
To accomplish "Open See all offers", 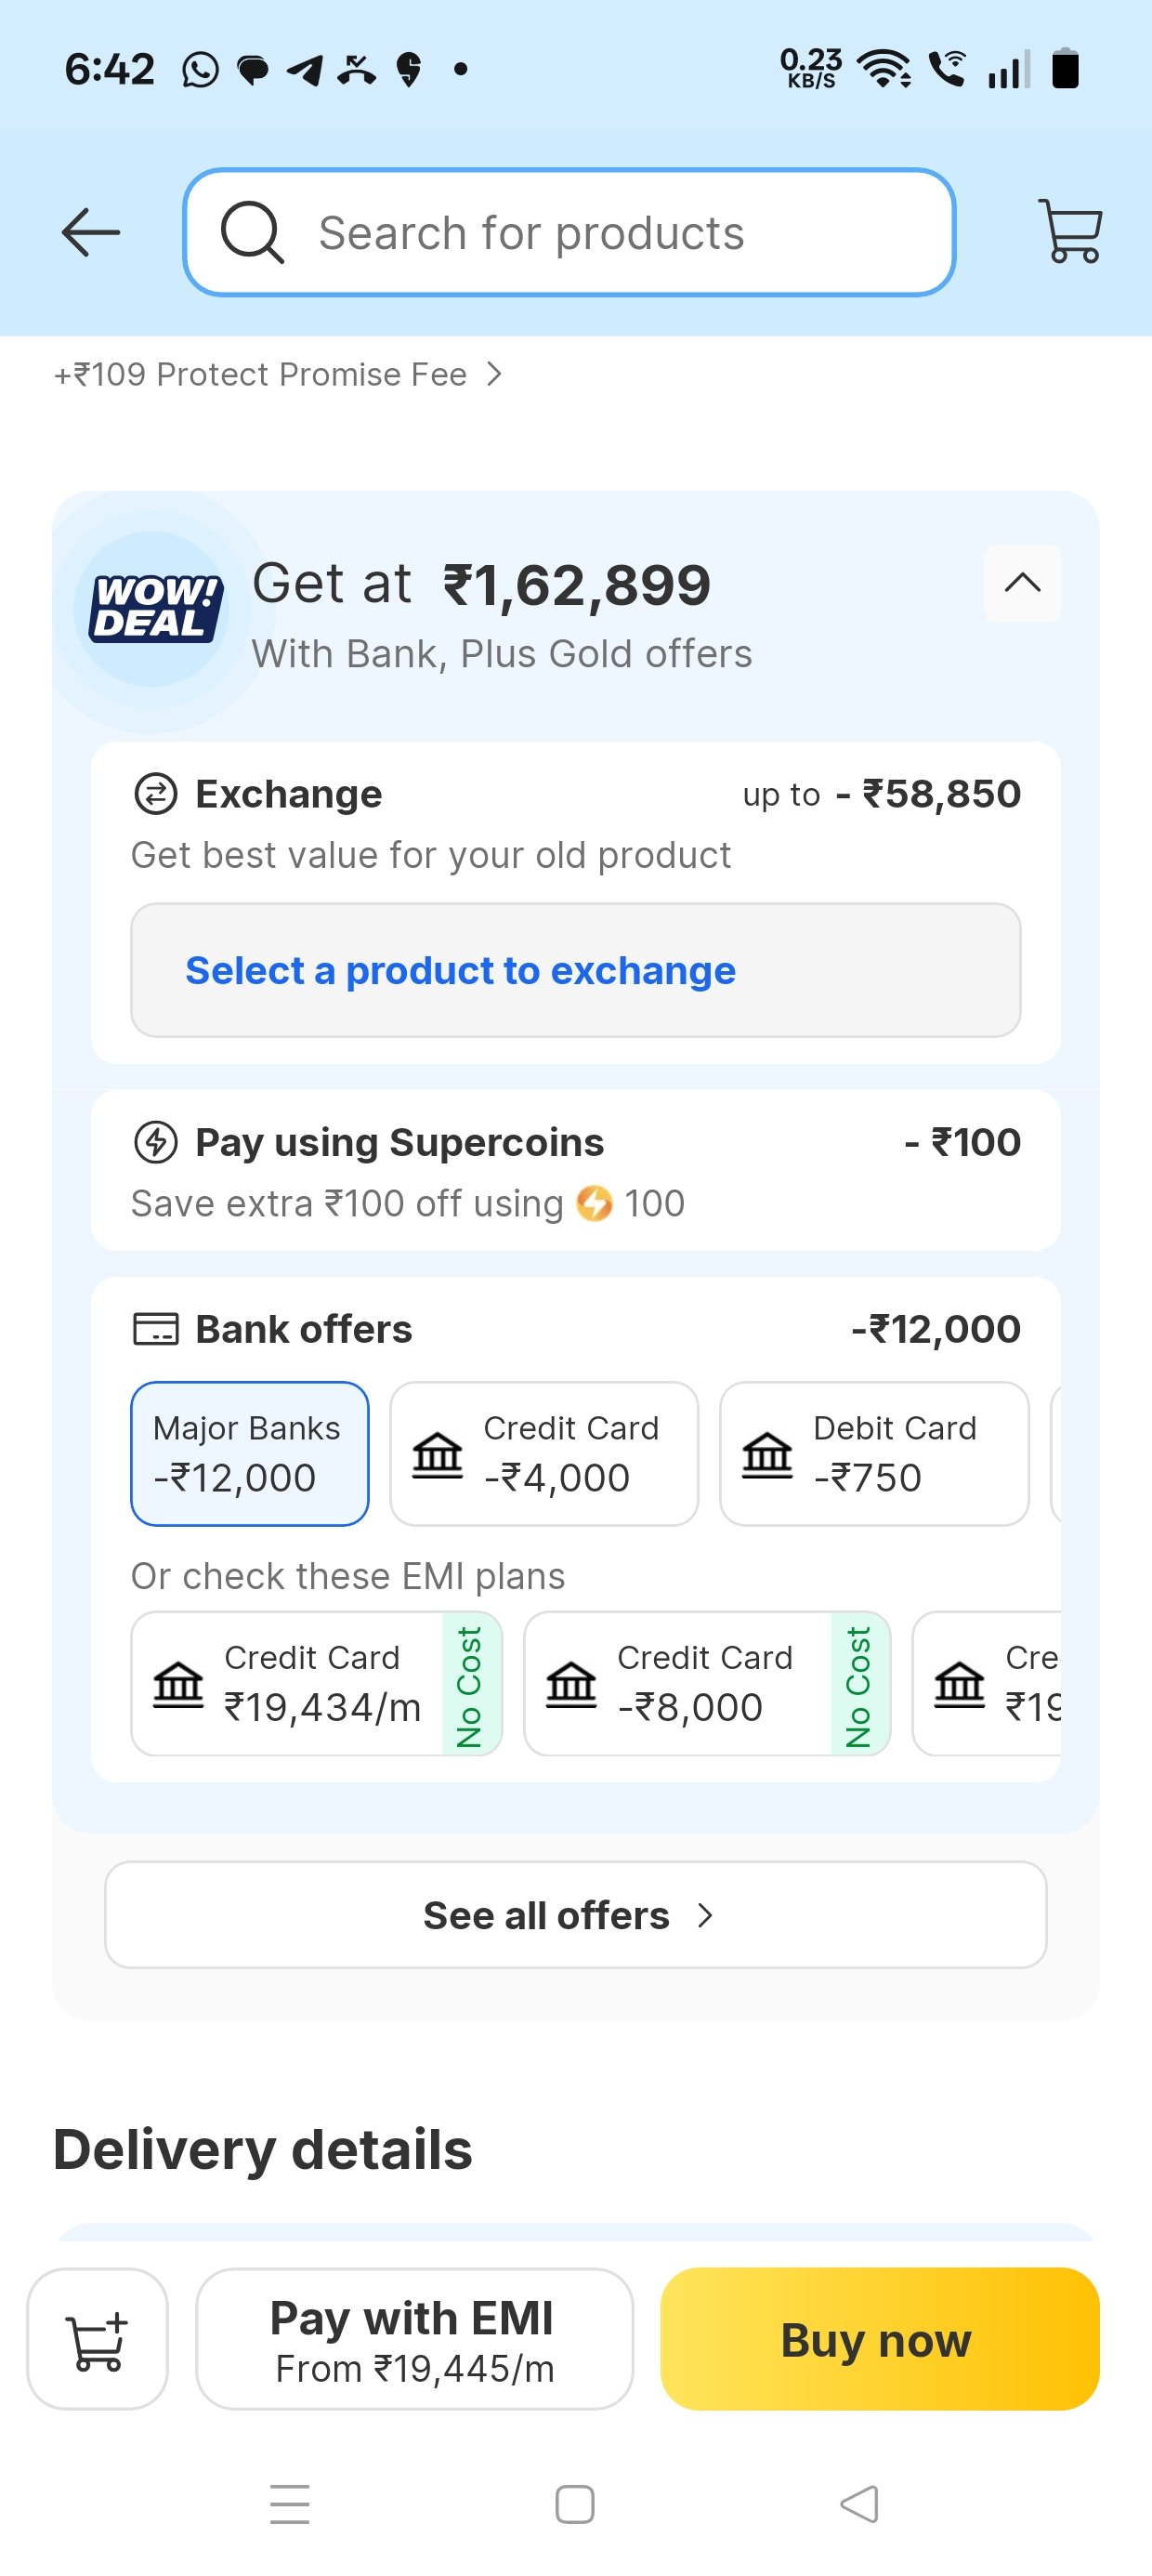I will coord(576,1915).
